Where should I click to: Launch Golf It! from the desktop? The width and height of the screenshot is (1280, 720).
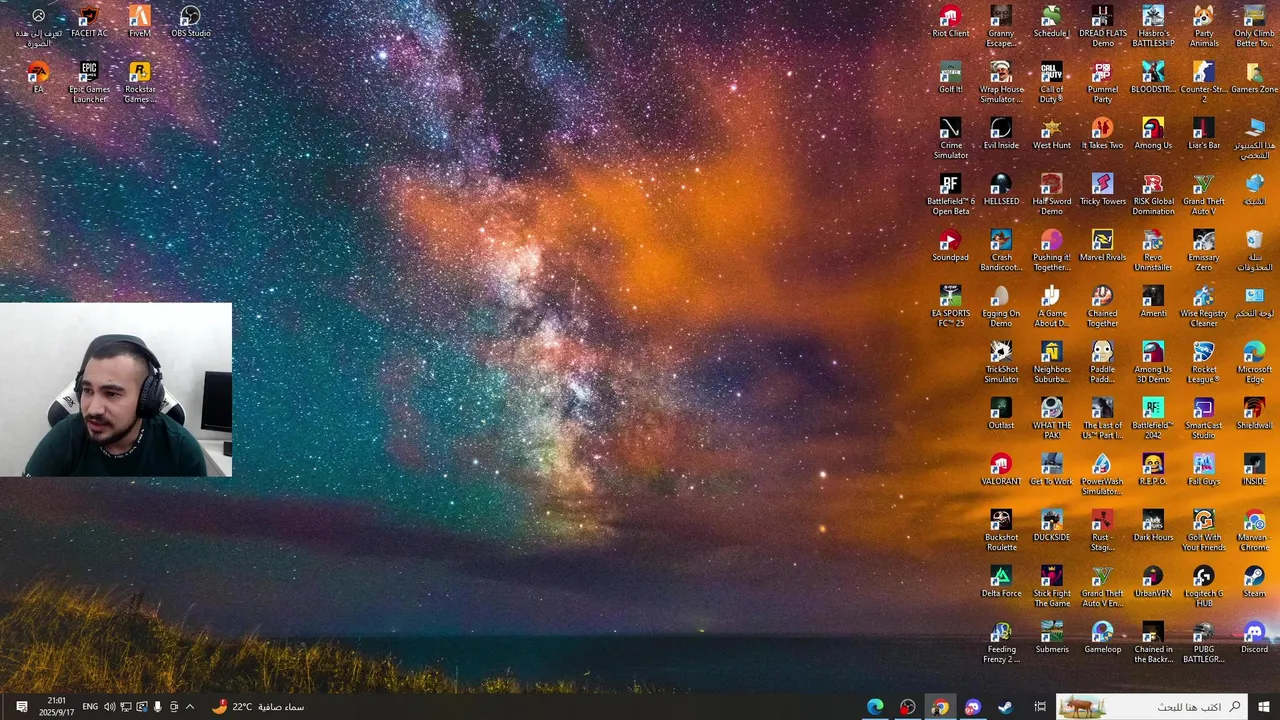pyautogui.click(x=950, y=78)
